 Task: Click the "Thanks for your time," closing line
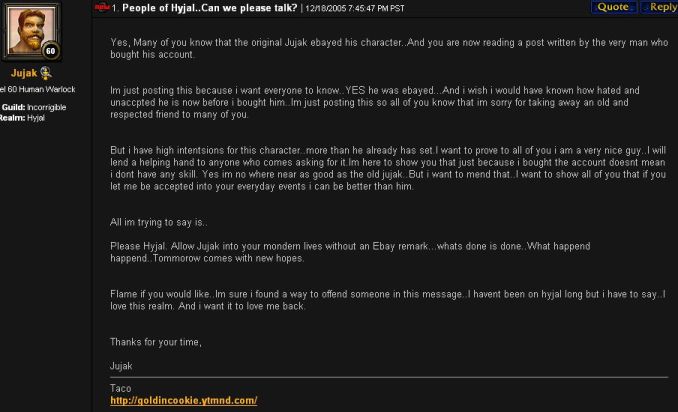pyautogui.click(x=156, y=342)
